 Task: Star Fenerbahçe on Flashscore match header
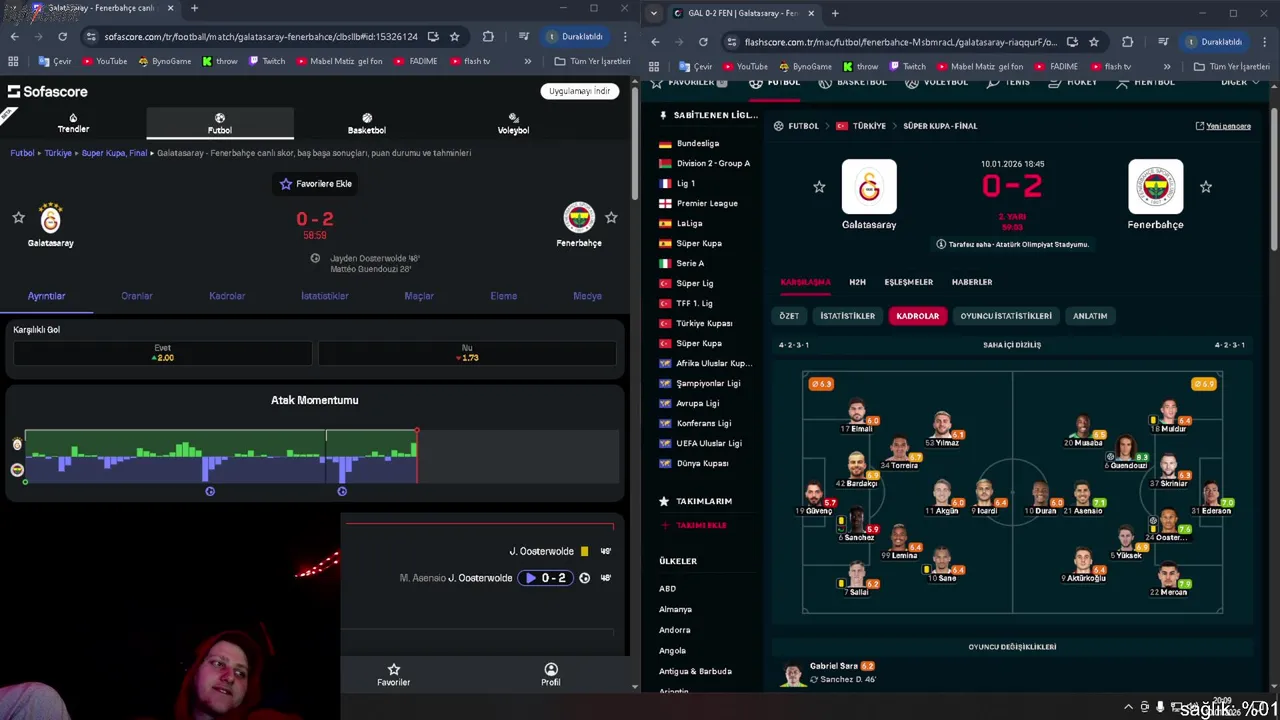tap(1206, 187)
